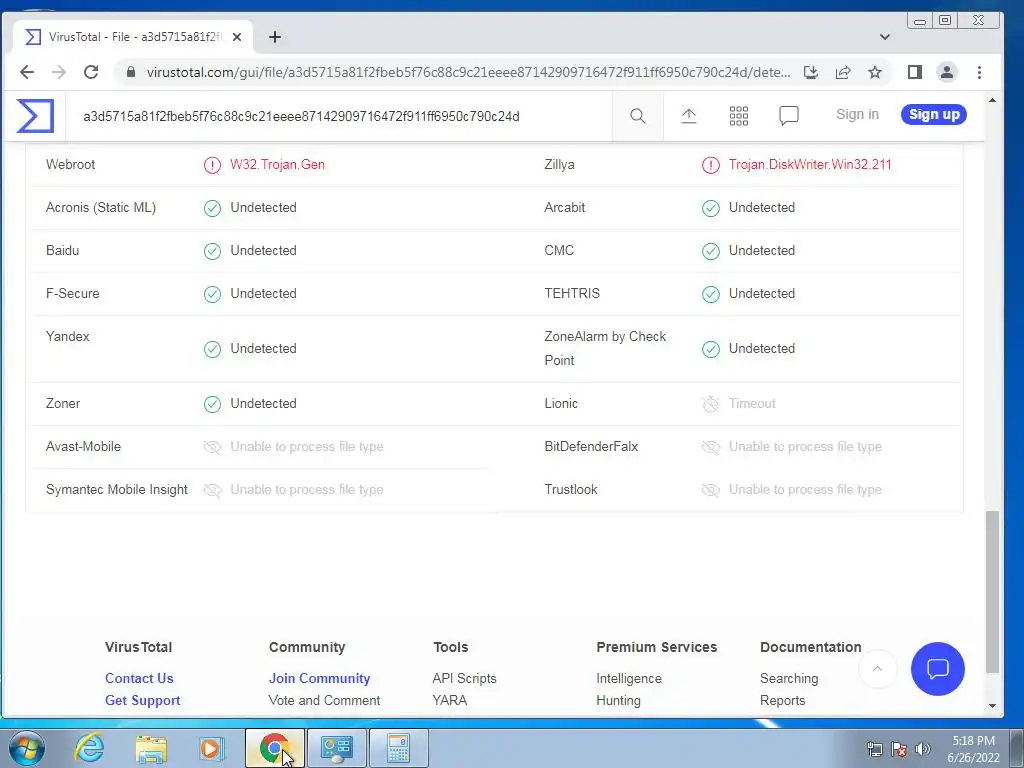Click the BitDefenderFalx engine name
Screen dimensions: 1024x768
tap(591, 446)
